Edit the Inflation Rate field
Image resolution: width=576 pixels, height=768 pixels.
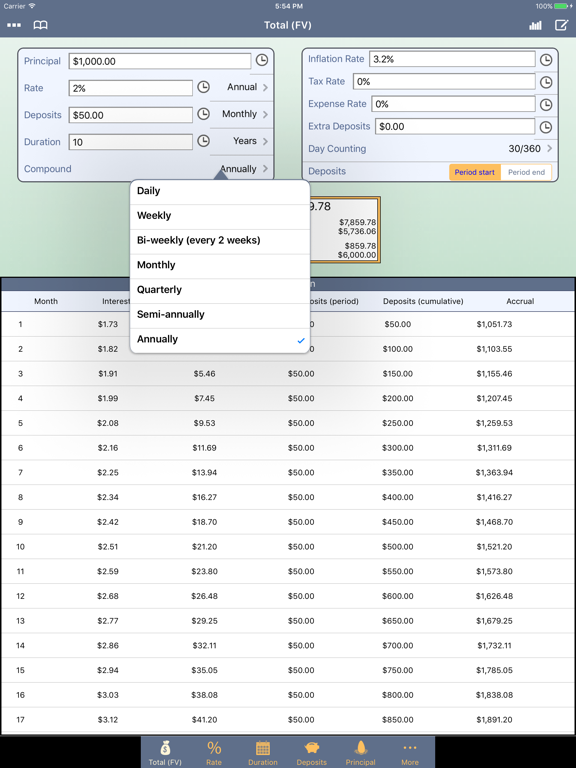[x=452, y=59]
